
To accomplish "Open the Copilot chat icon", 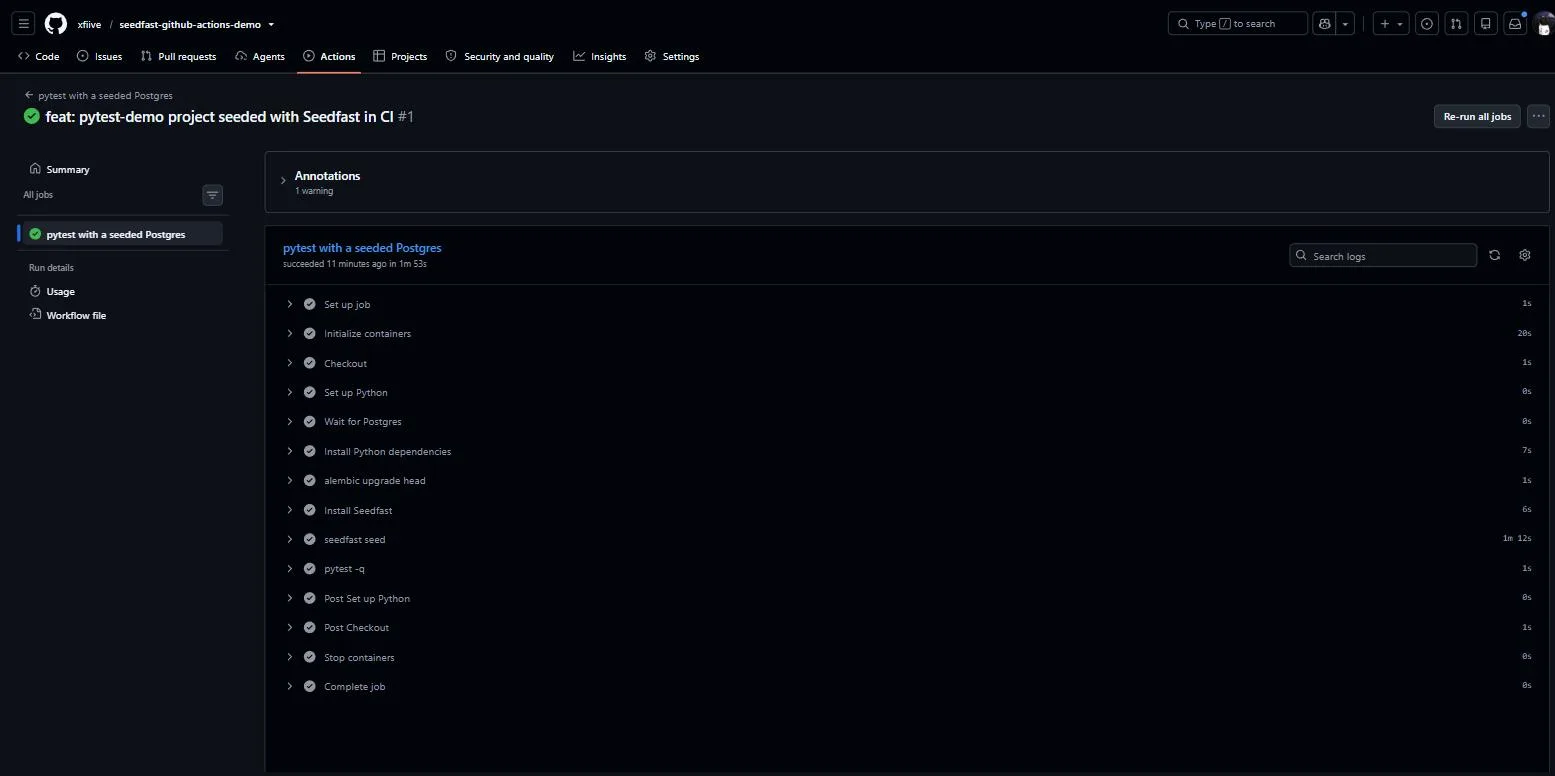I will coord(1325,24).
